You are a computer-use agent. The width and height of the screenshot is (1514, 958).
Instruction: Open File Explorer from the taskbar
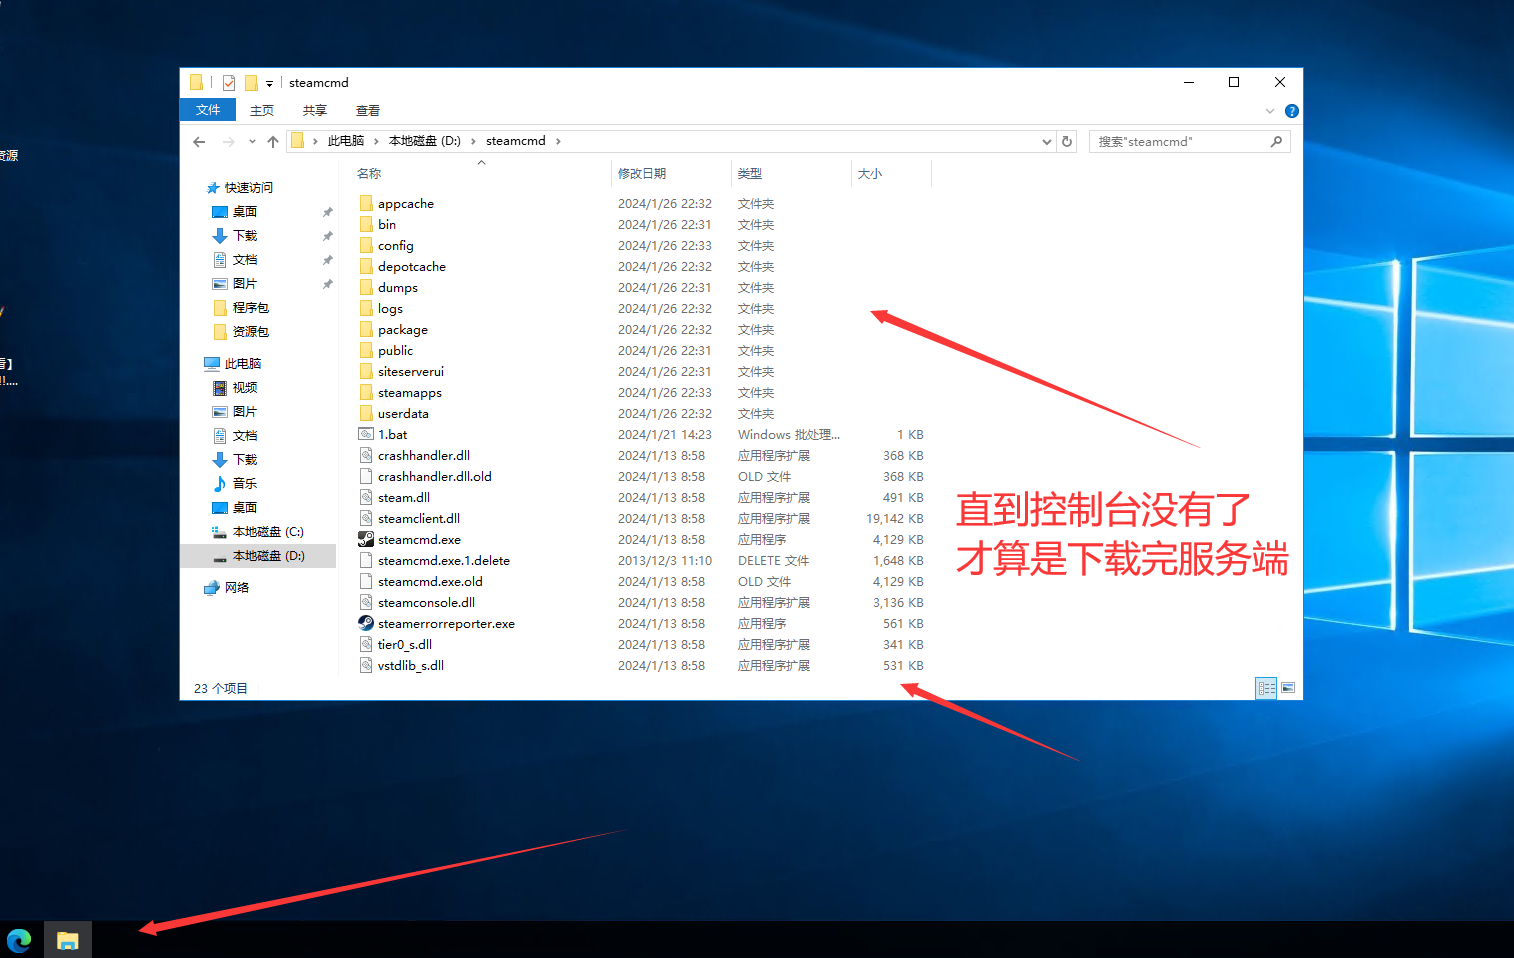click(68, 940)
